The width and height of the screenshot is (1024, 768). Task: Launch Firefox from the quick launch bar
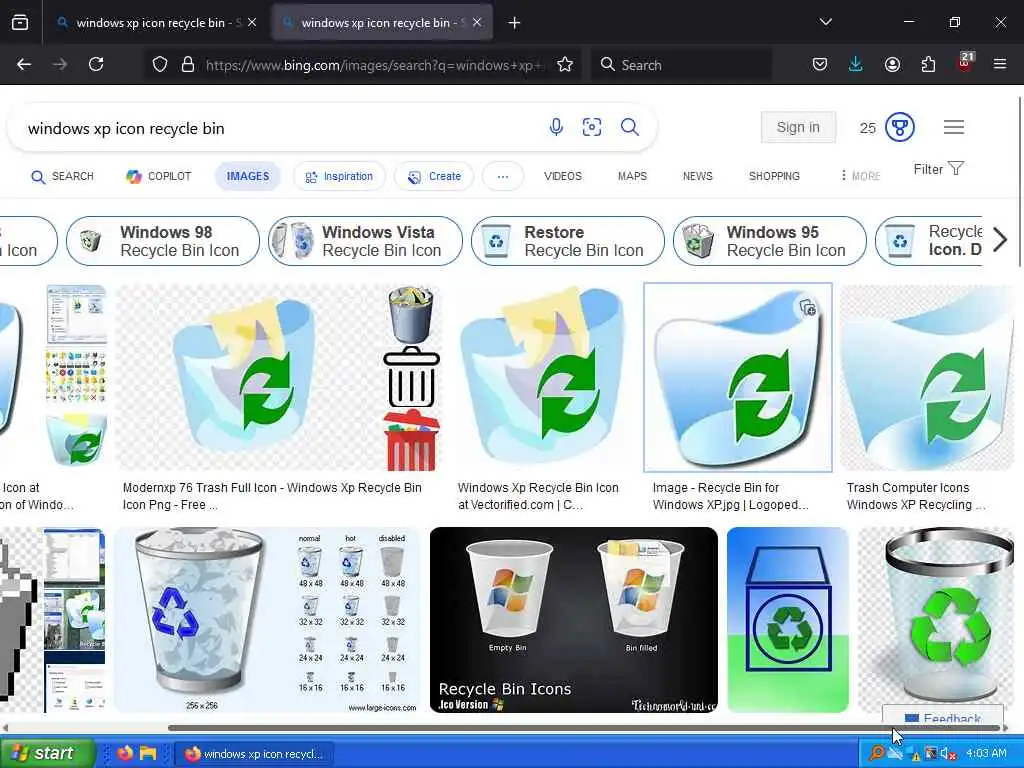click(125, 753)
